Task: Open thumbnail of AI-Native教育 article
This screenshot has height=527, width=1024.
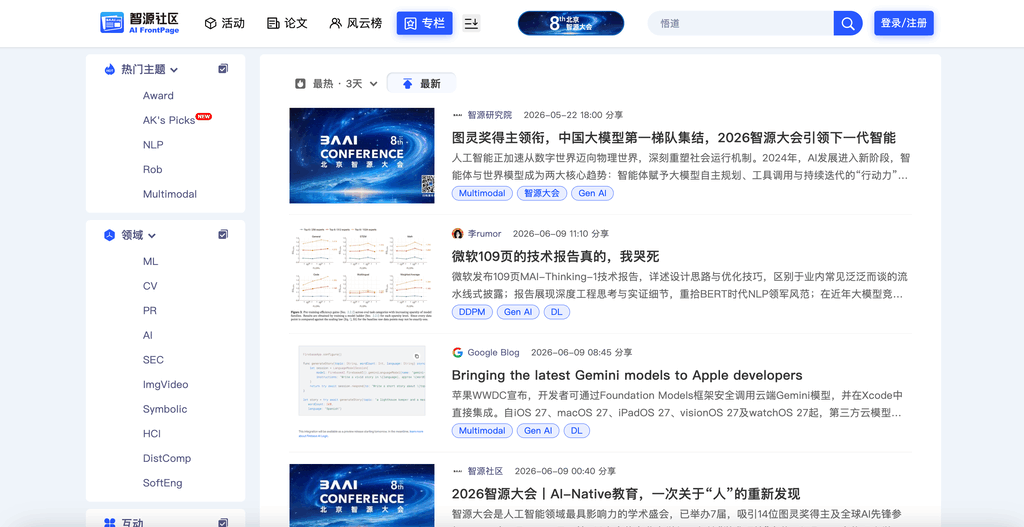Action: coord(362,496)
